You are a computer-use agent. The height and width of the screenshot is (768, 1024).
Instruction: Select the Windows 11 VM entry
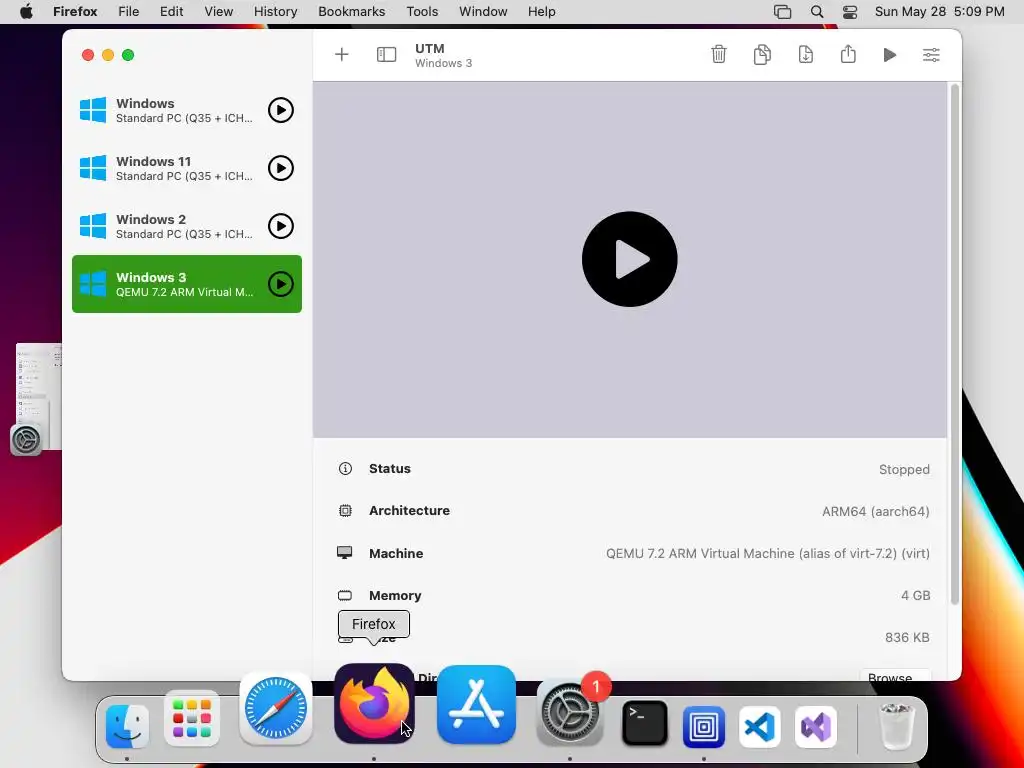(x=187, y=168)
